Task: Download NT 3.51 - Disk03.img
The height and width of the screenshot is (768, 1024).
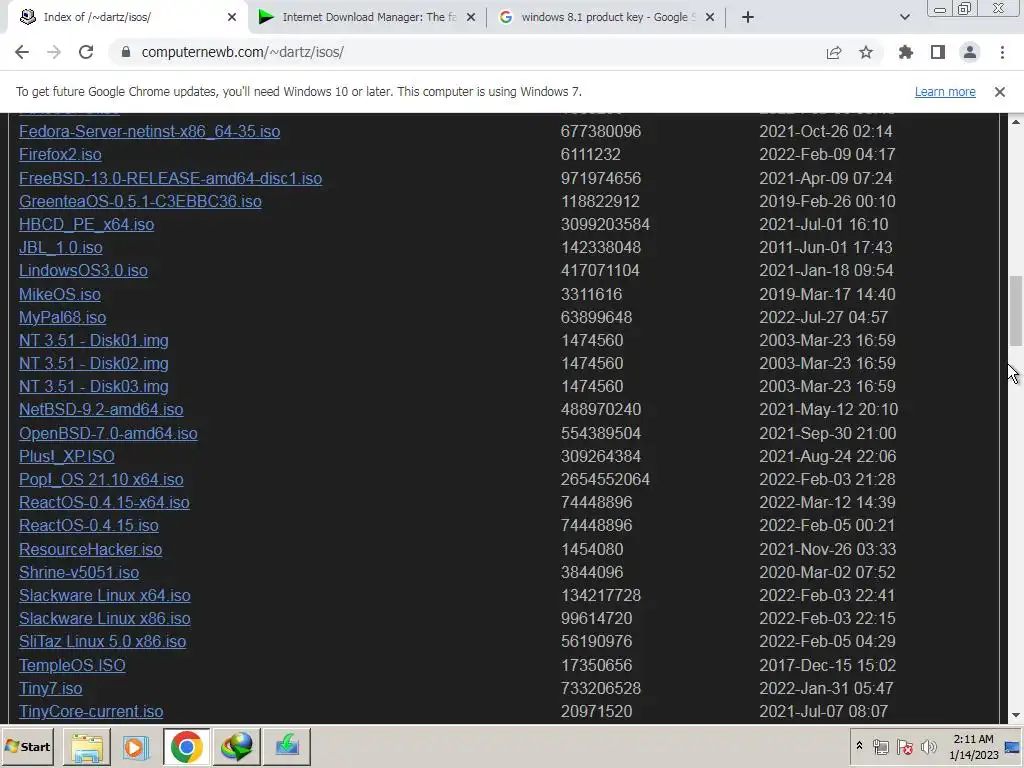Action: coord(93,386)
